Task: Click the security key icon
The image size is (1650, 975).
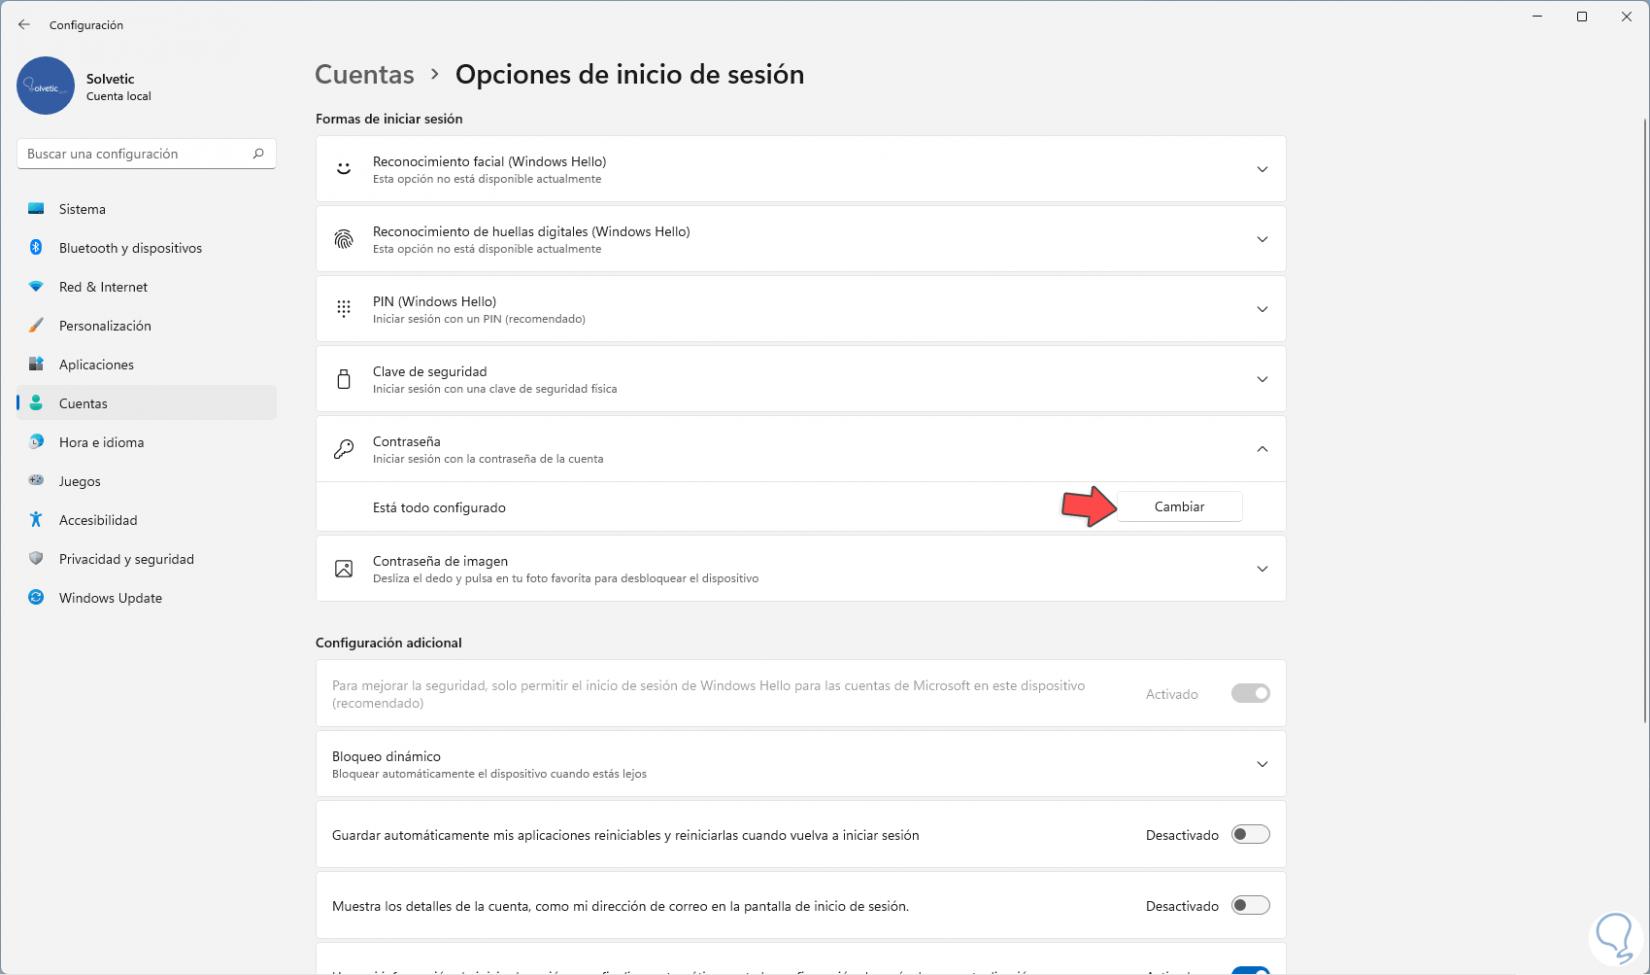Action: point(344,379)
